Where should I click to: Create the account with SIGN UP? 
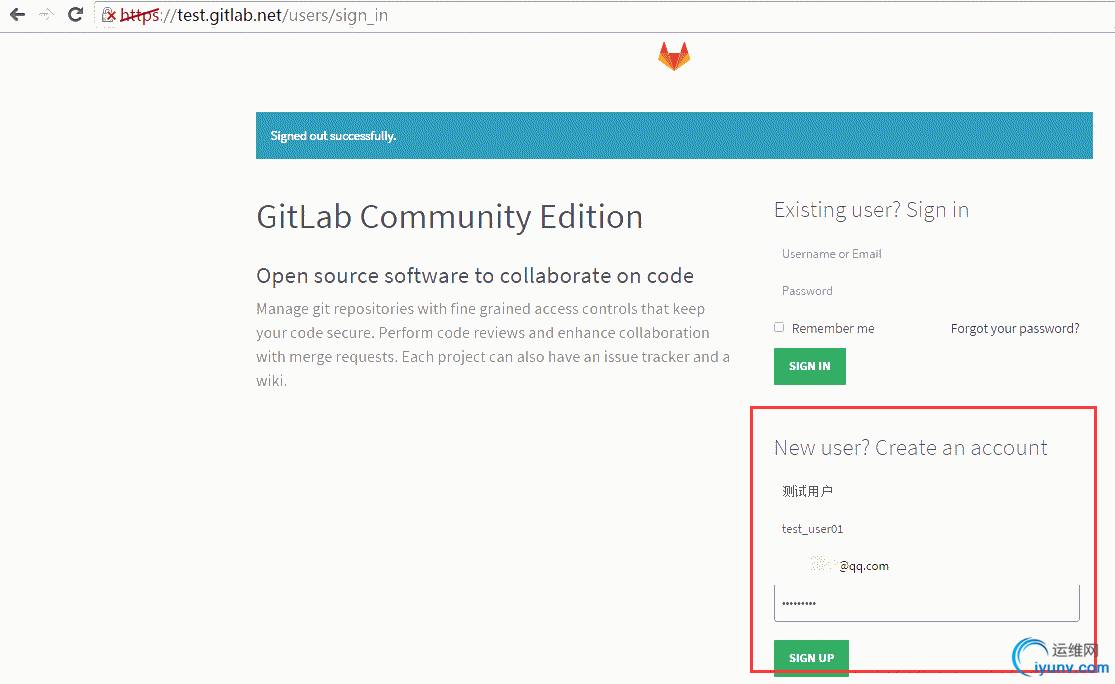811,658
